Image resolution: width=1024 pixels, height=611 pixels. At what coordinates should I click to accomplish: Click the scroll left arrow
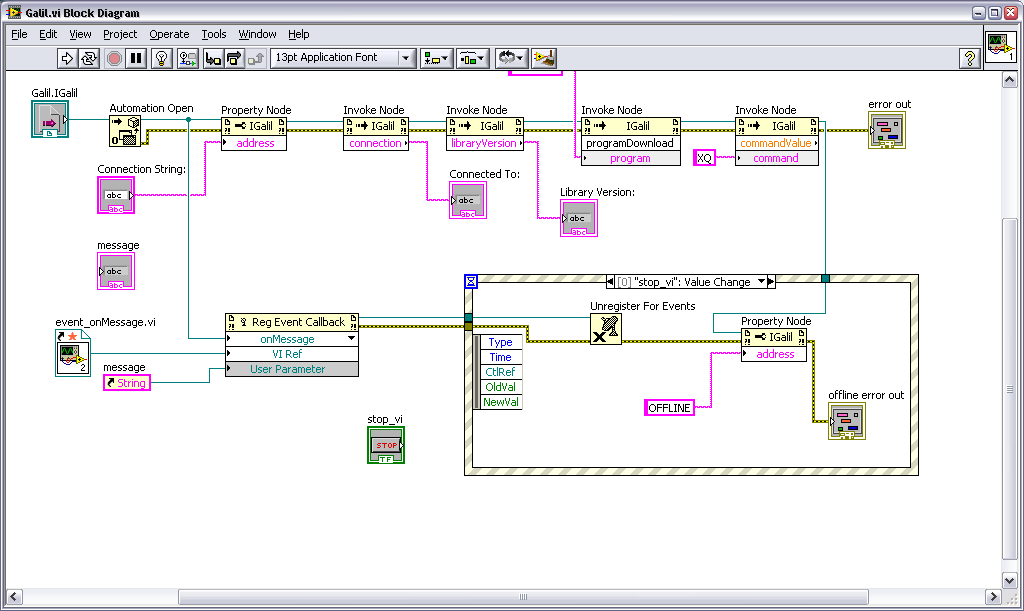tap(14, 597)
